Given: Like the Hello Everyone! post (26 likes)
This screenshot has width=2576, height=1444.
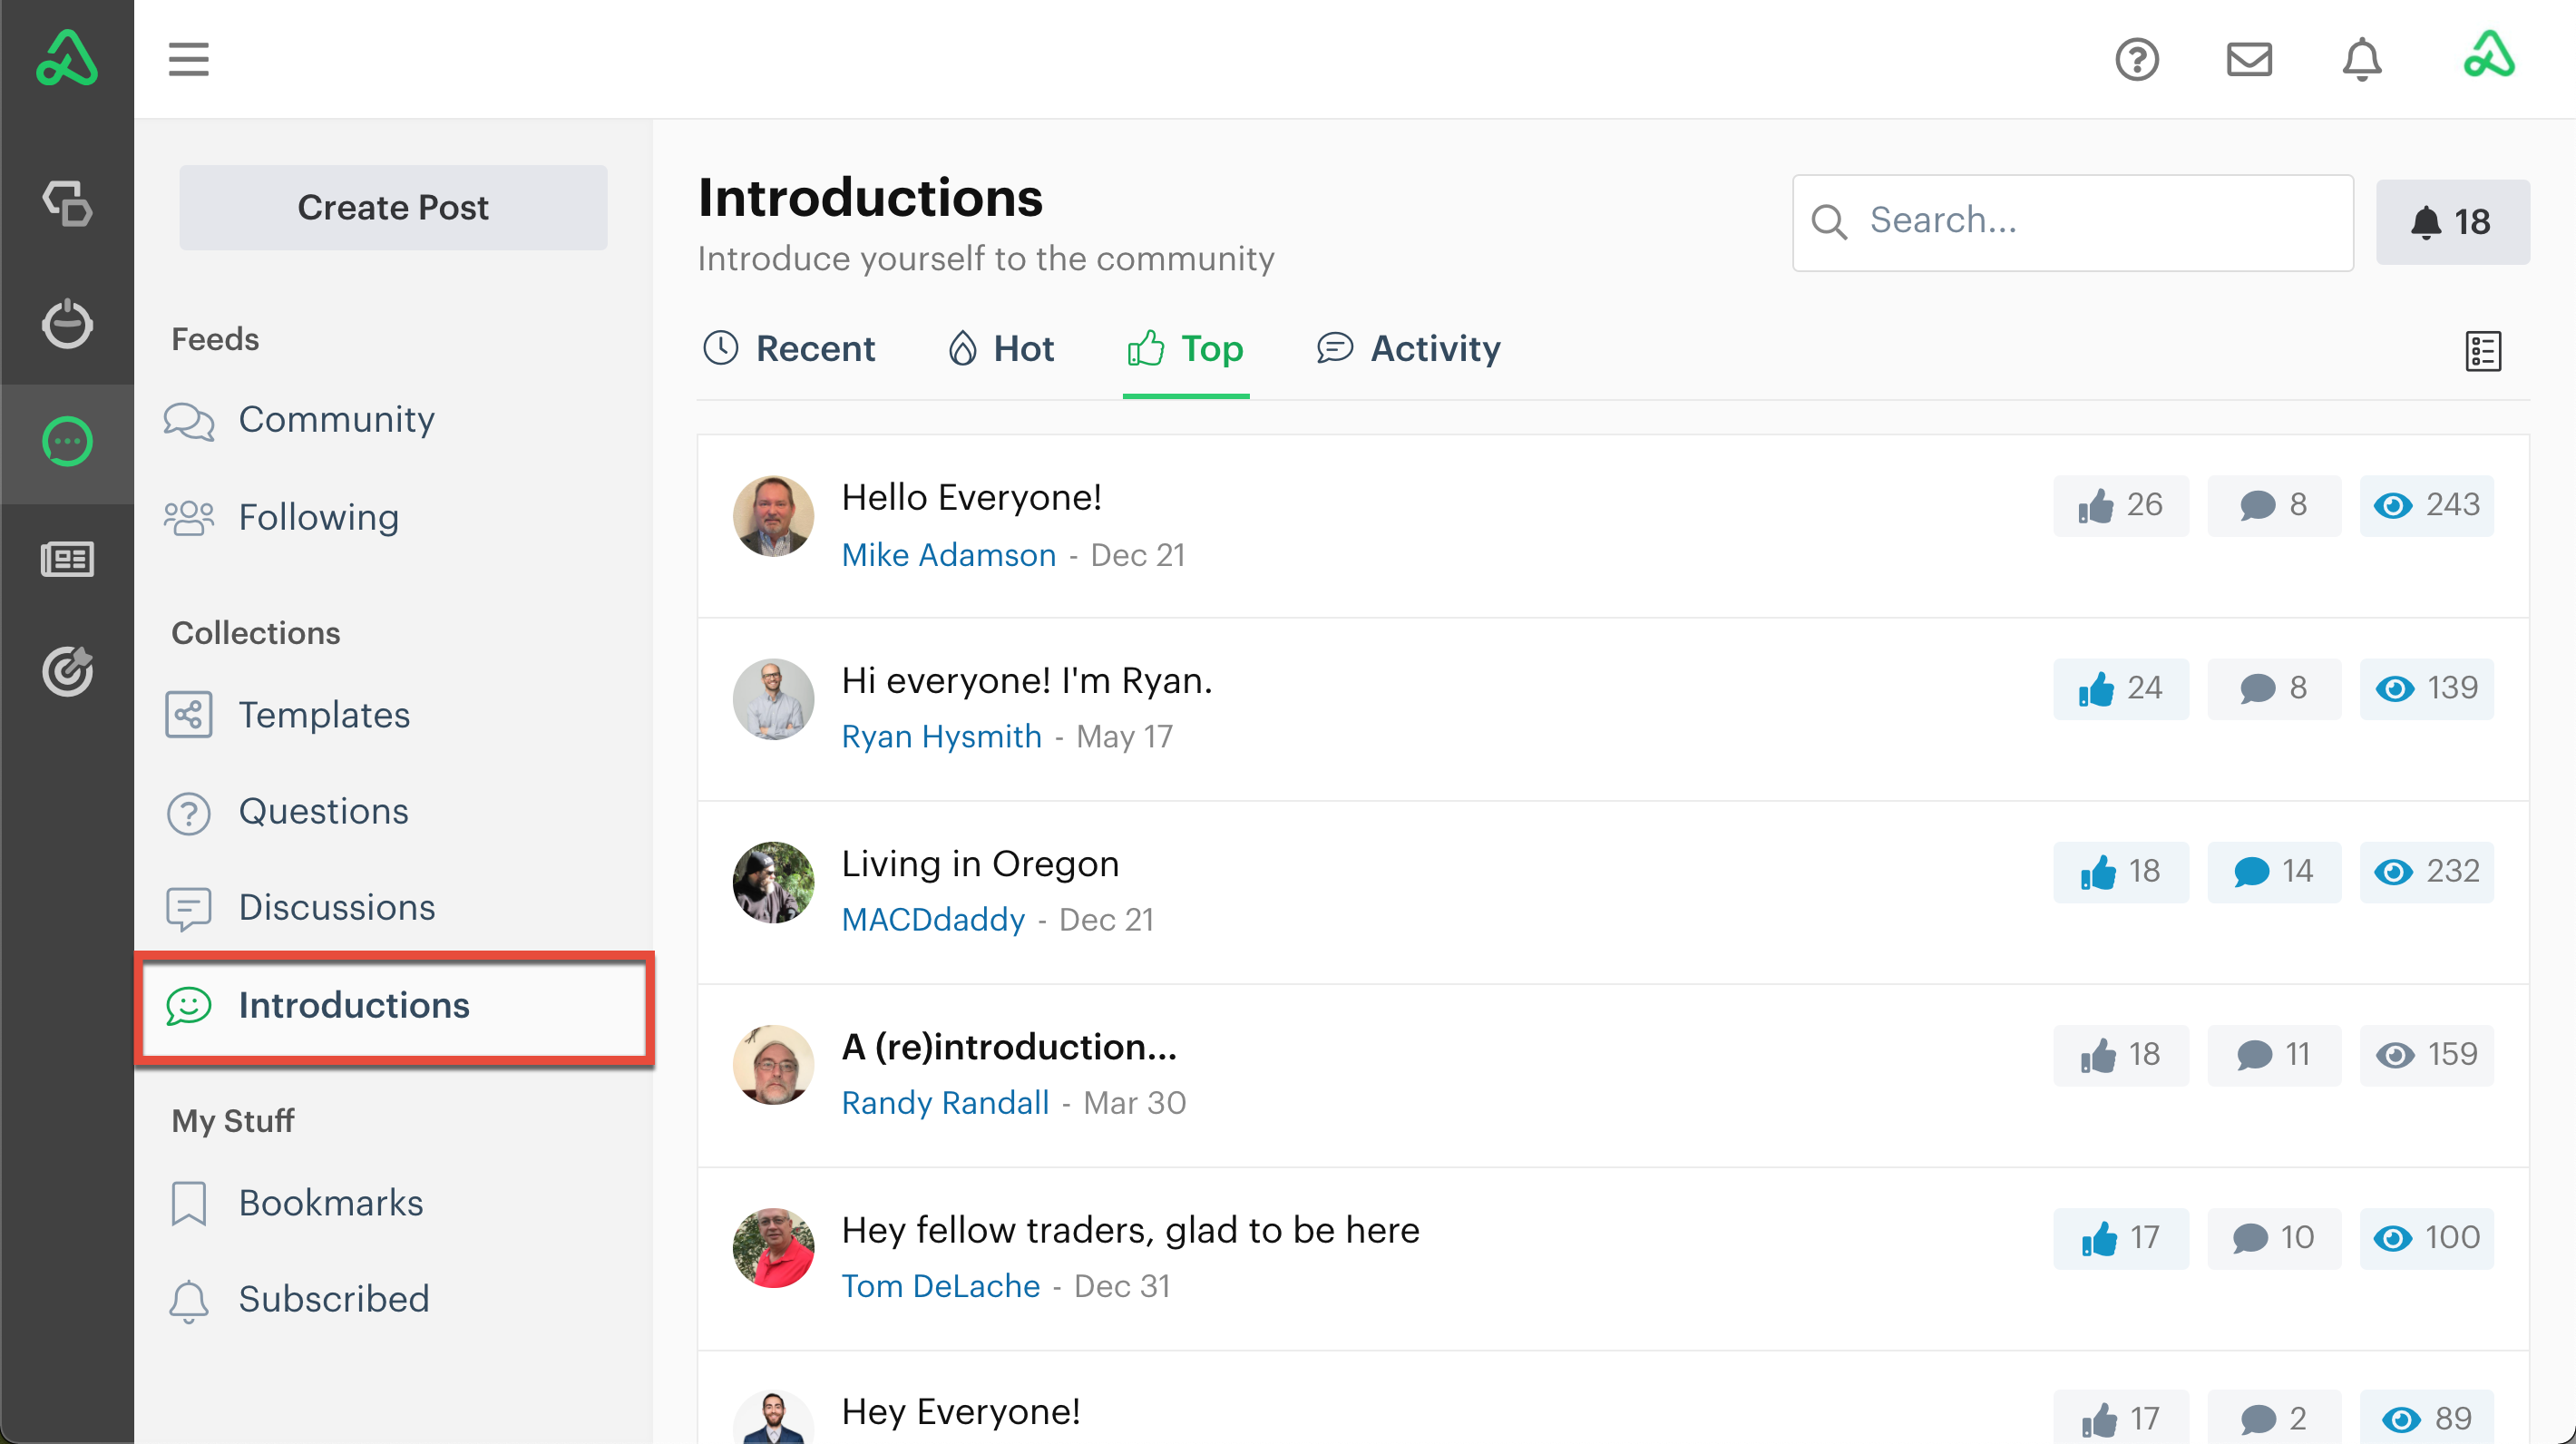Looking at the screenshot, I should click(x=2120, y=505).
